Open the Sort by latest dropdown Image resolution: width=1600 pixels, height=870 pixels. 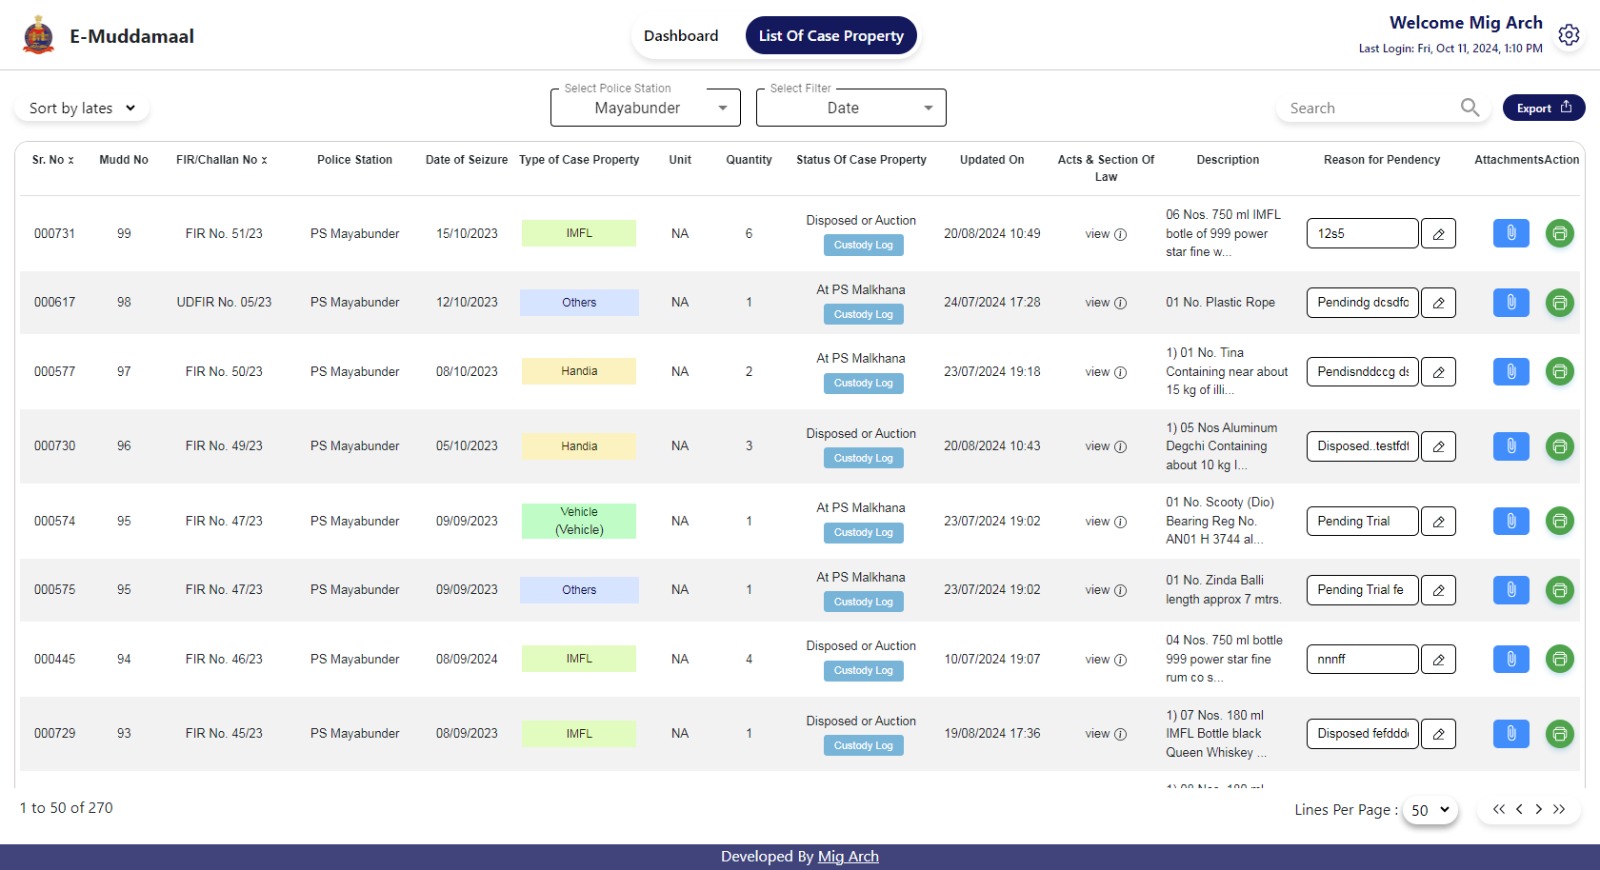81,108
